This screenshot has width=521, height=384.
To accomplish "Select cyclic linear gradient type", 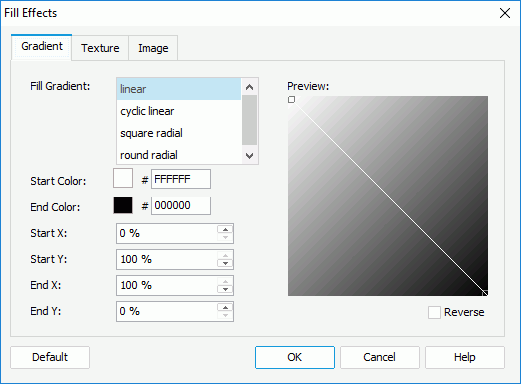I will coord(179,111).
